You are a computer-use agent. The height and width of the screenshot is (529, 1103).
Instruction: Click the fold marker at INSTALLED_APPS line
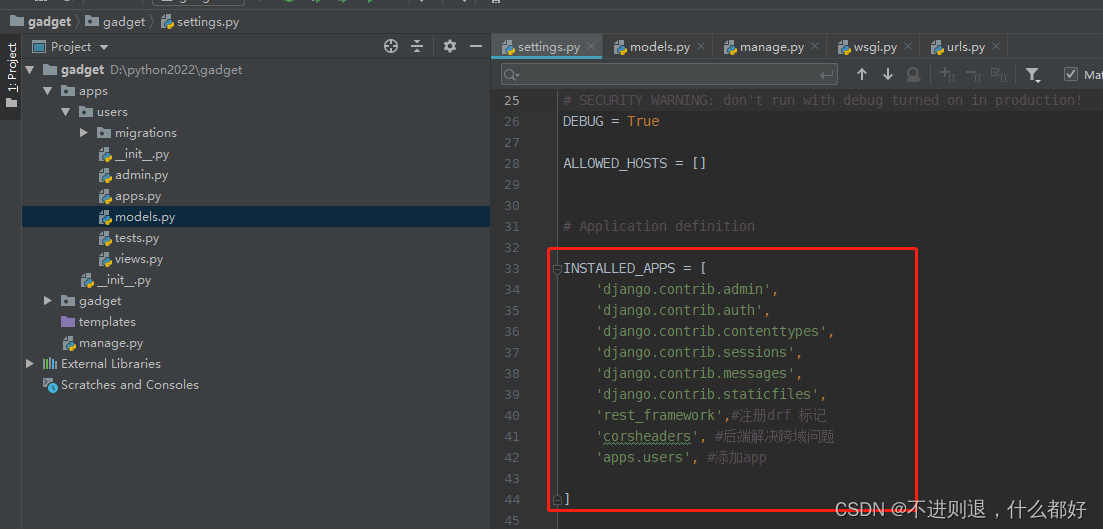[557, 269]
